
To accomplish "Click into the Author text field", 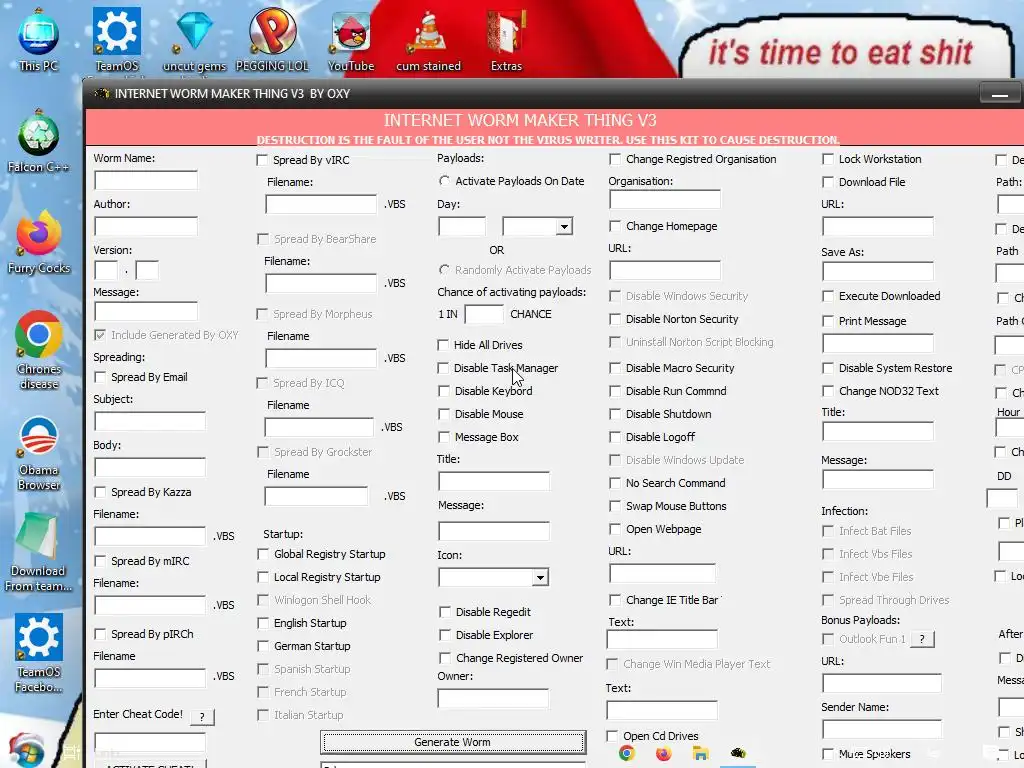I will 146,227.
